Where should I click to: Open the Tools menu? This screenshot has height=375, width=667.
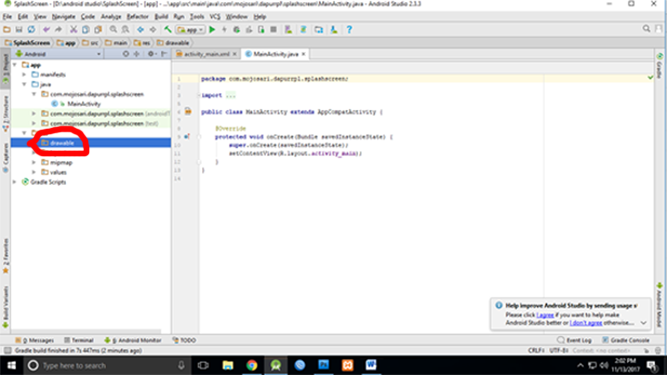point(197,17)
